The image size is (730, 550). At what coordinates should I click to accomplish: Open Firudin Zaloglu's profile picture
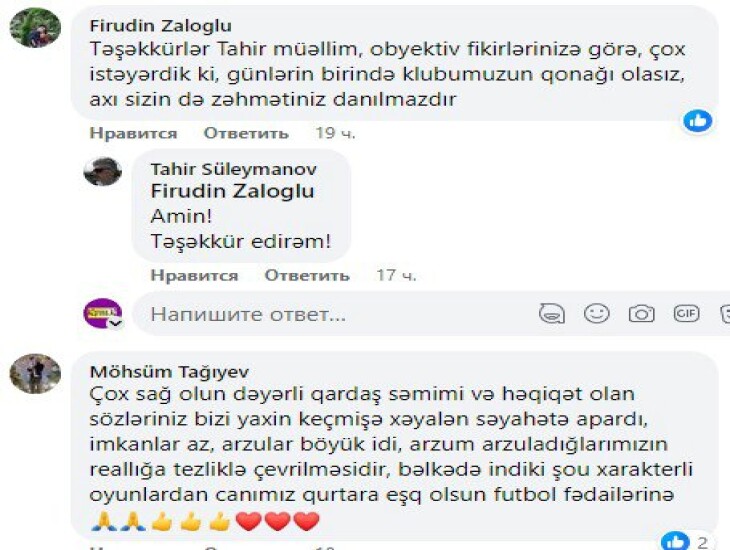pos(35,27)
